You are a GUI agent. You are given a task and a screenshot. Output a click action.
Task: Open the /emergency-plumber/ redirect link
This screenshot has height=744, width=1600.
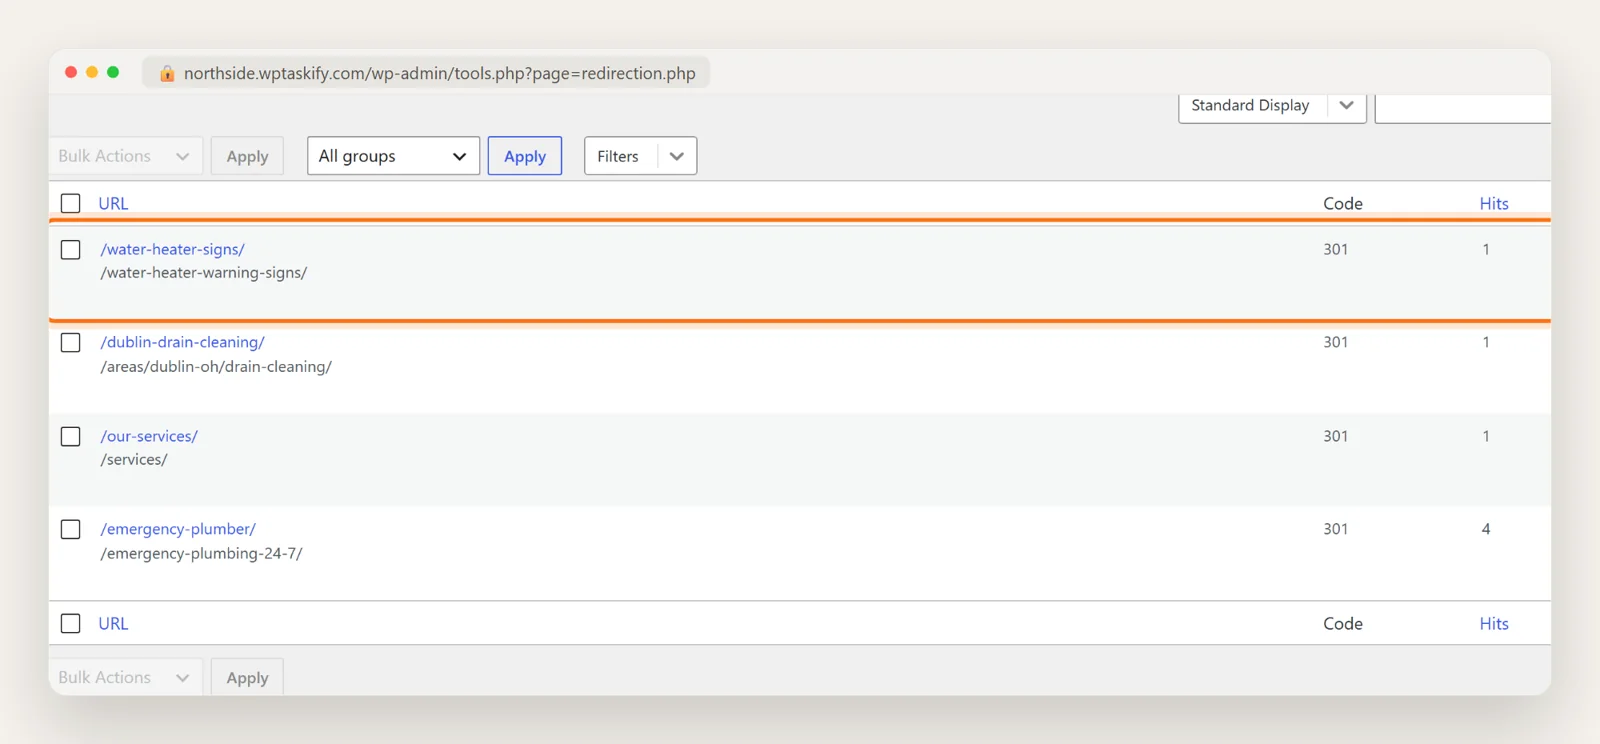pyautogui.click(x=178, y=529)
